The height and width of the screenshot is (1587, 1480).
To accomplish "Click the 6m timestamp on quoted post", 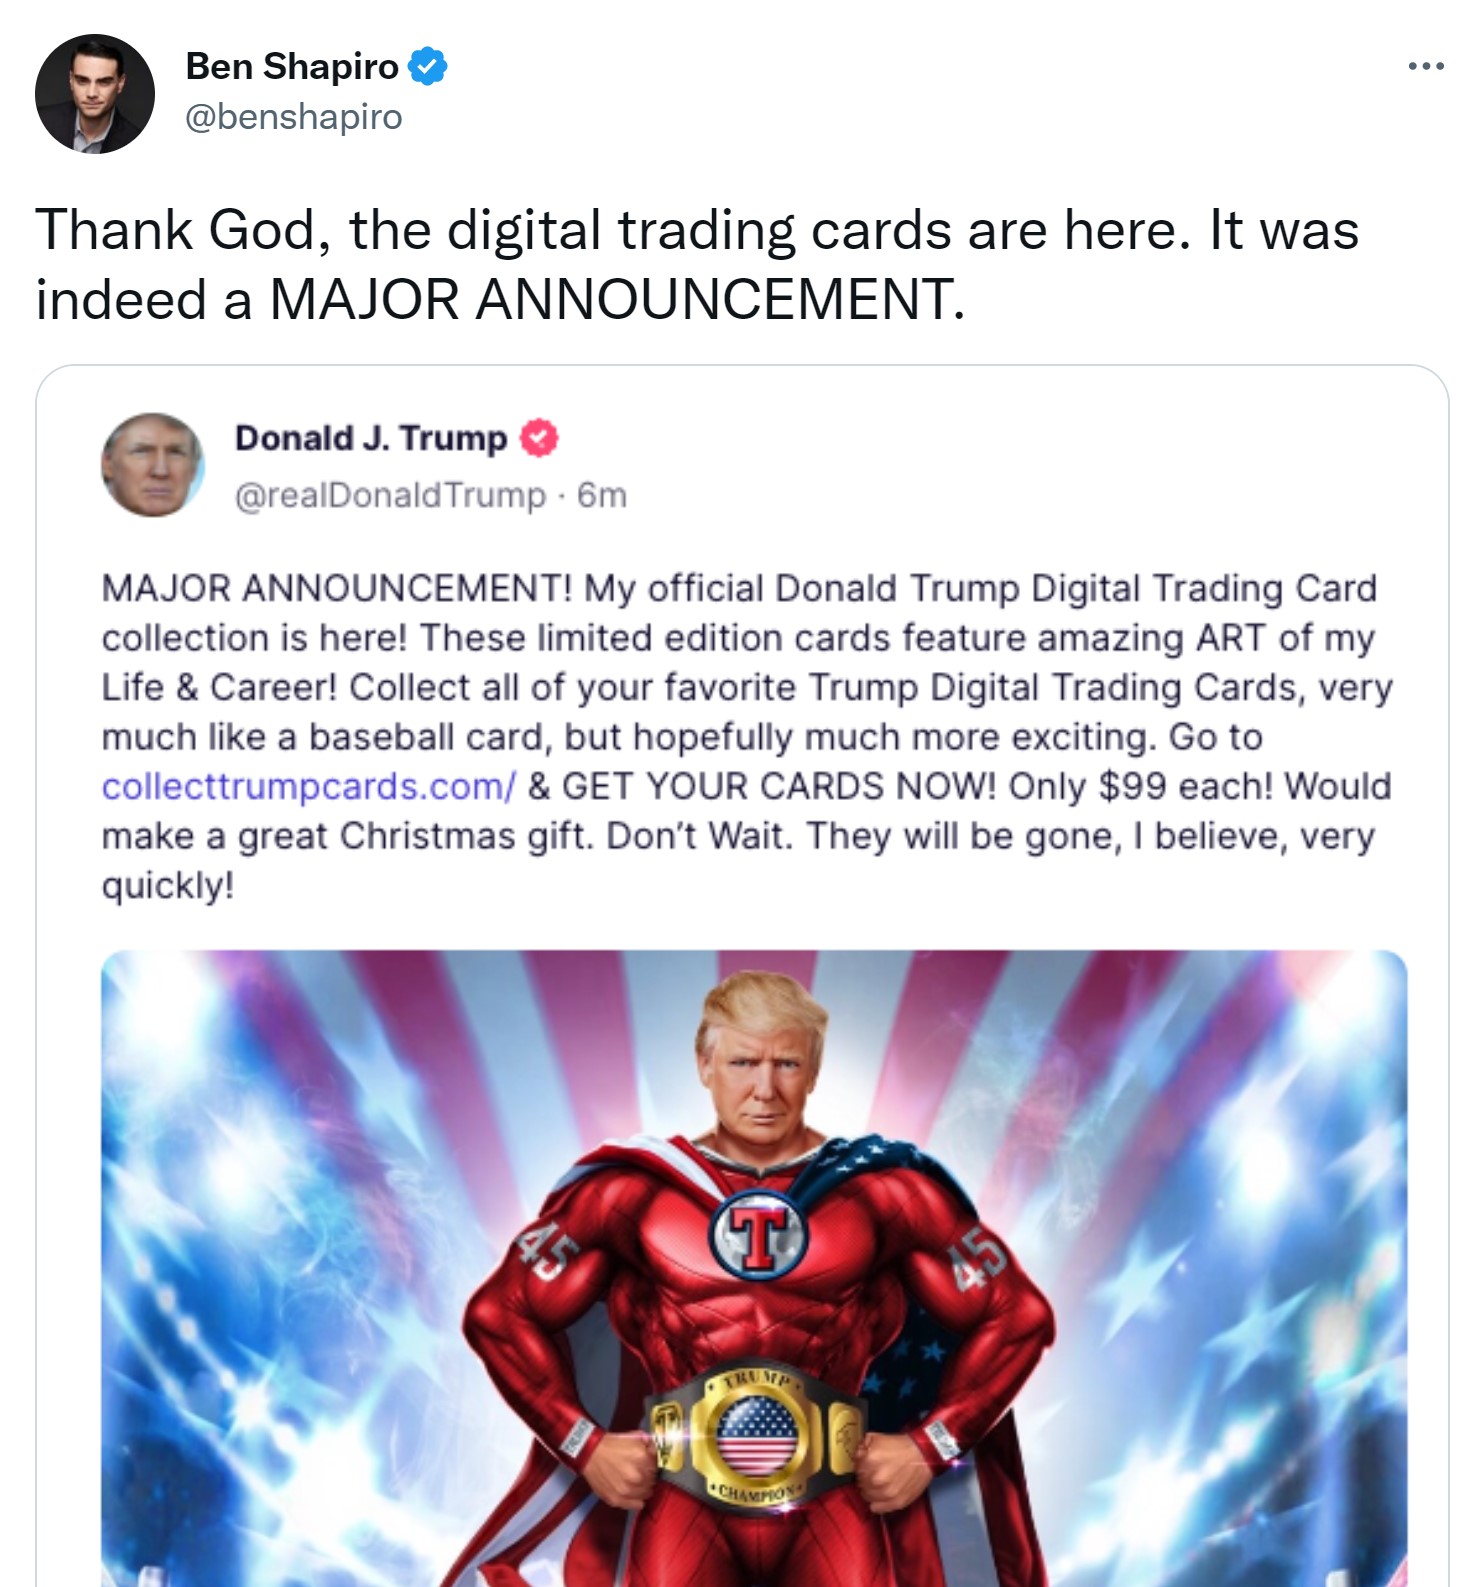I will point(602,495).
